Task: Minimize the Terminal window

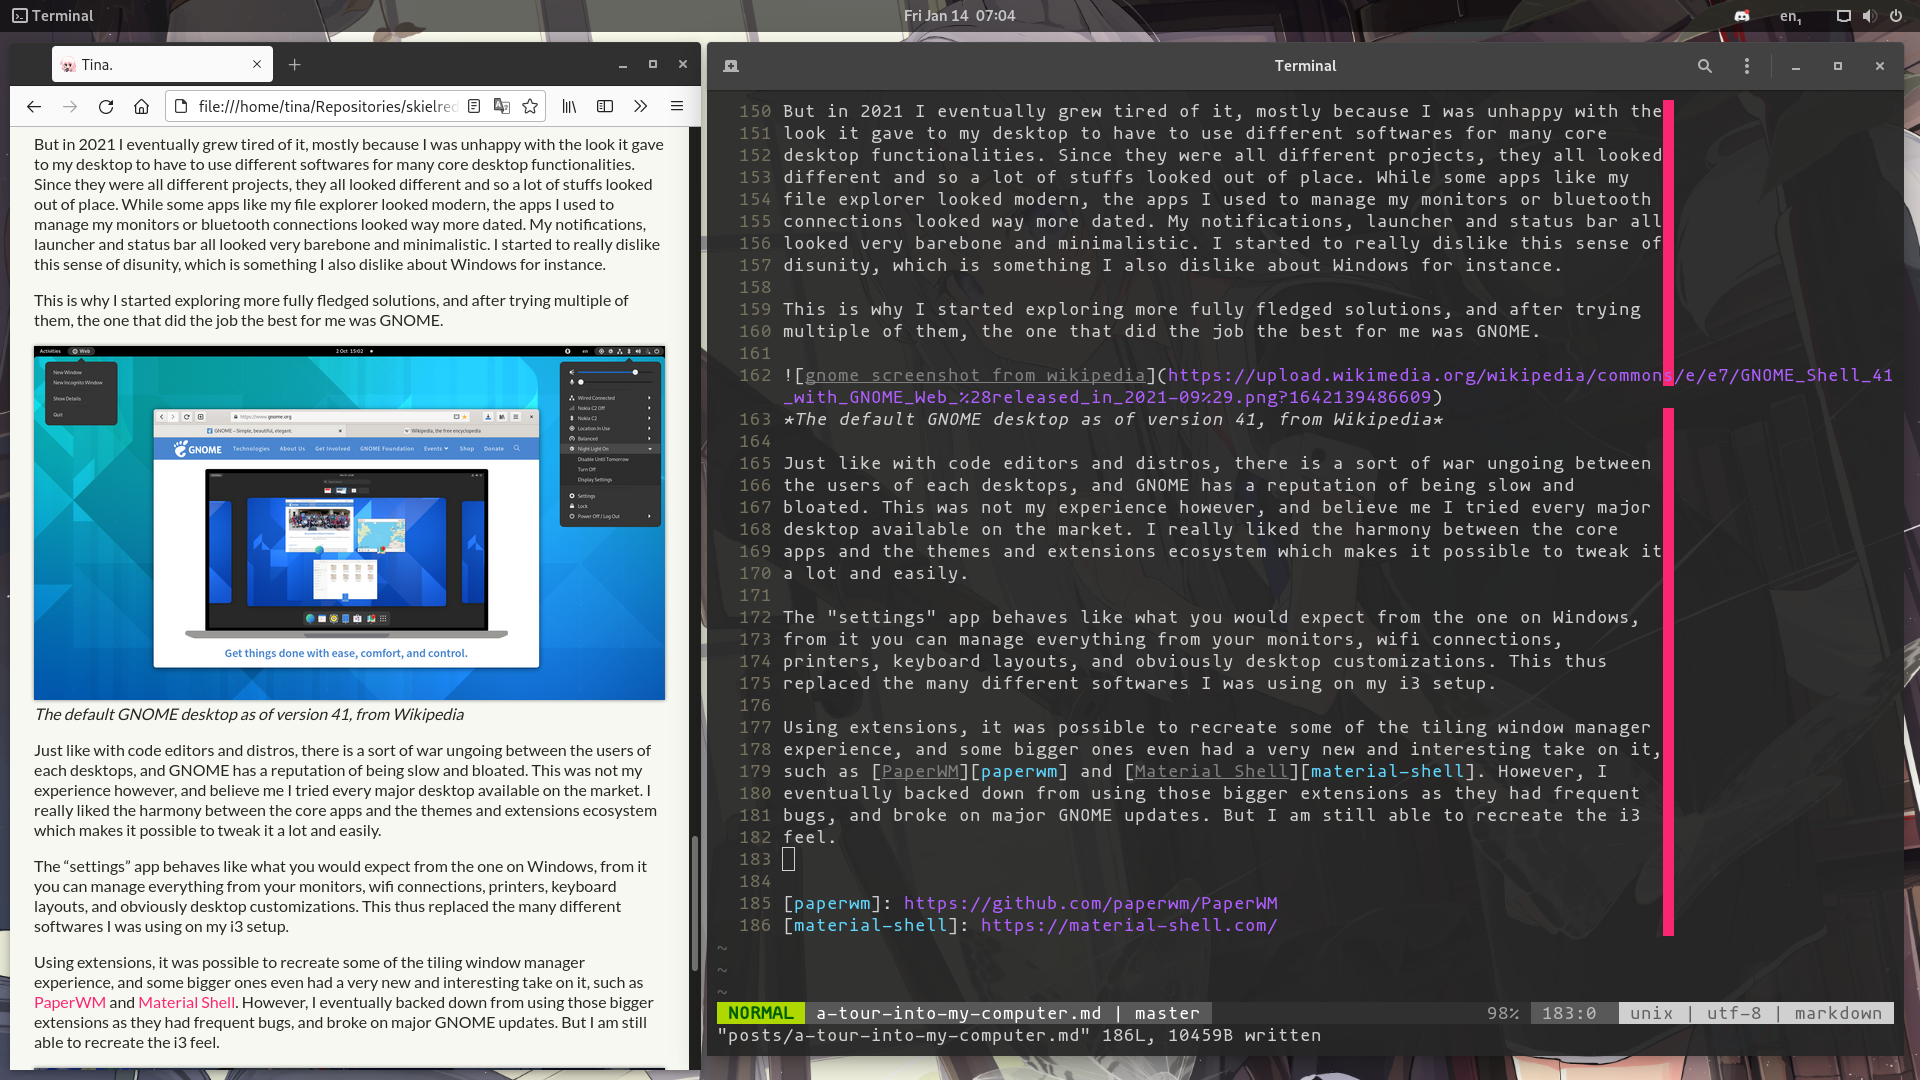Action: tap(1796, 66)
